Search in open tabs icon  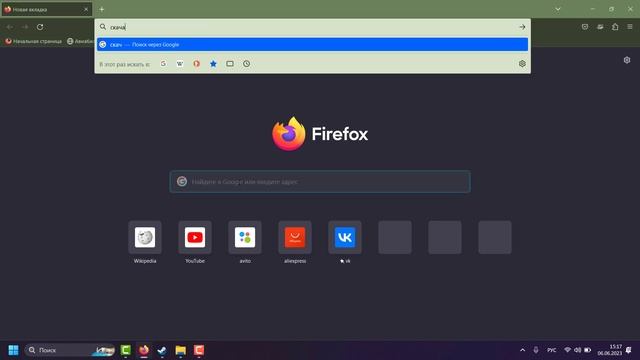pyautogui.click(x=230, y=64)
